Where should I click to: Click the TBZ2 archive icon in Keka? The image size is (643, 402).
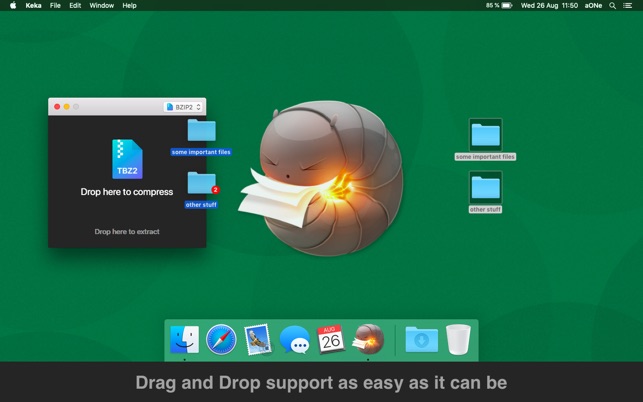127,160
